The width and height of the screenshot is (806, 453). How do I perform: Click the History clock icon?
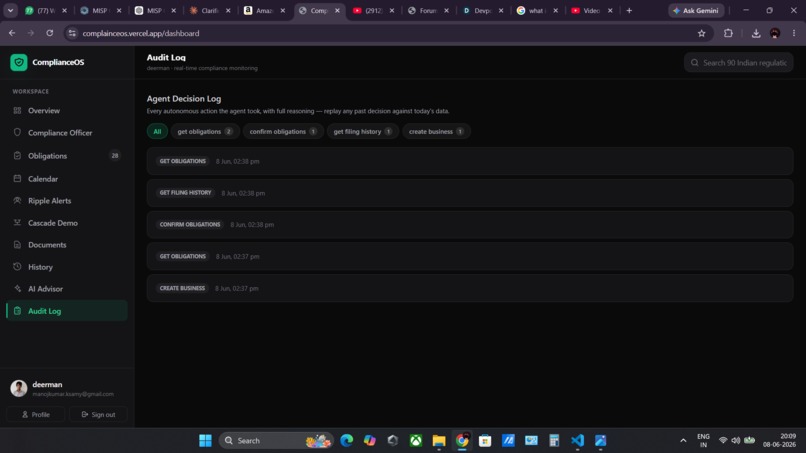coord(17,266)
